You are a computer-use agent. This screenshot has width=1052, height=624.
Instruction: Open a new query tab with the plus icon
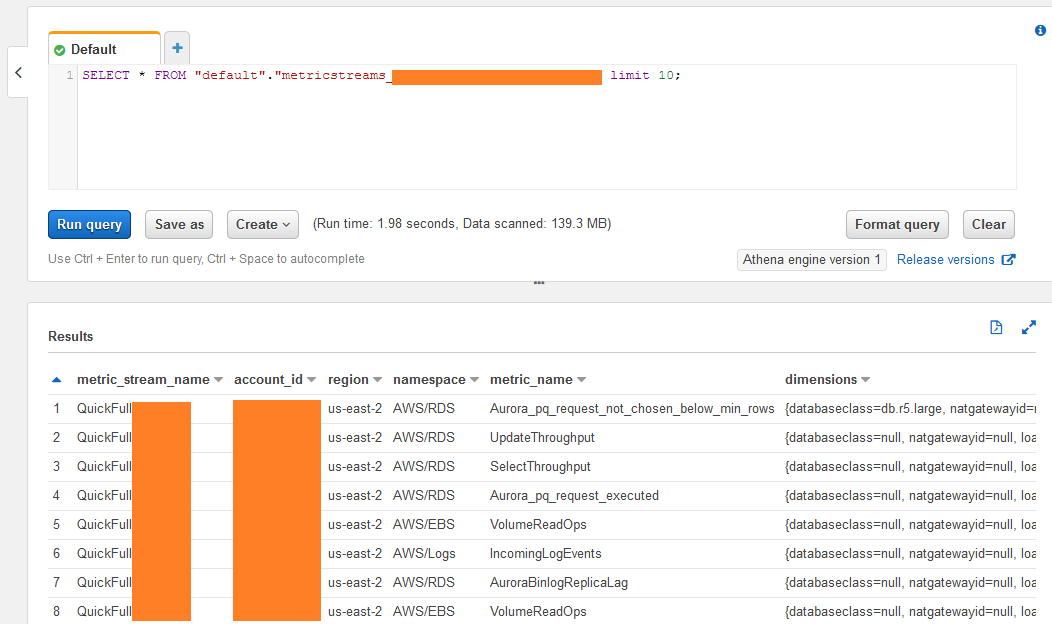[177, 47]
